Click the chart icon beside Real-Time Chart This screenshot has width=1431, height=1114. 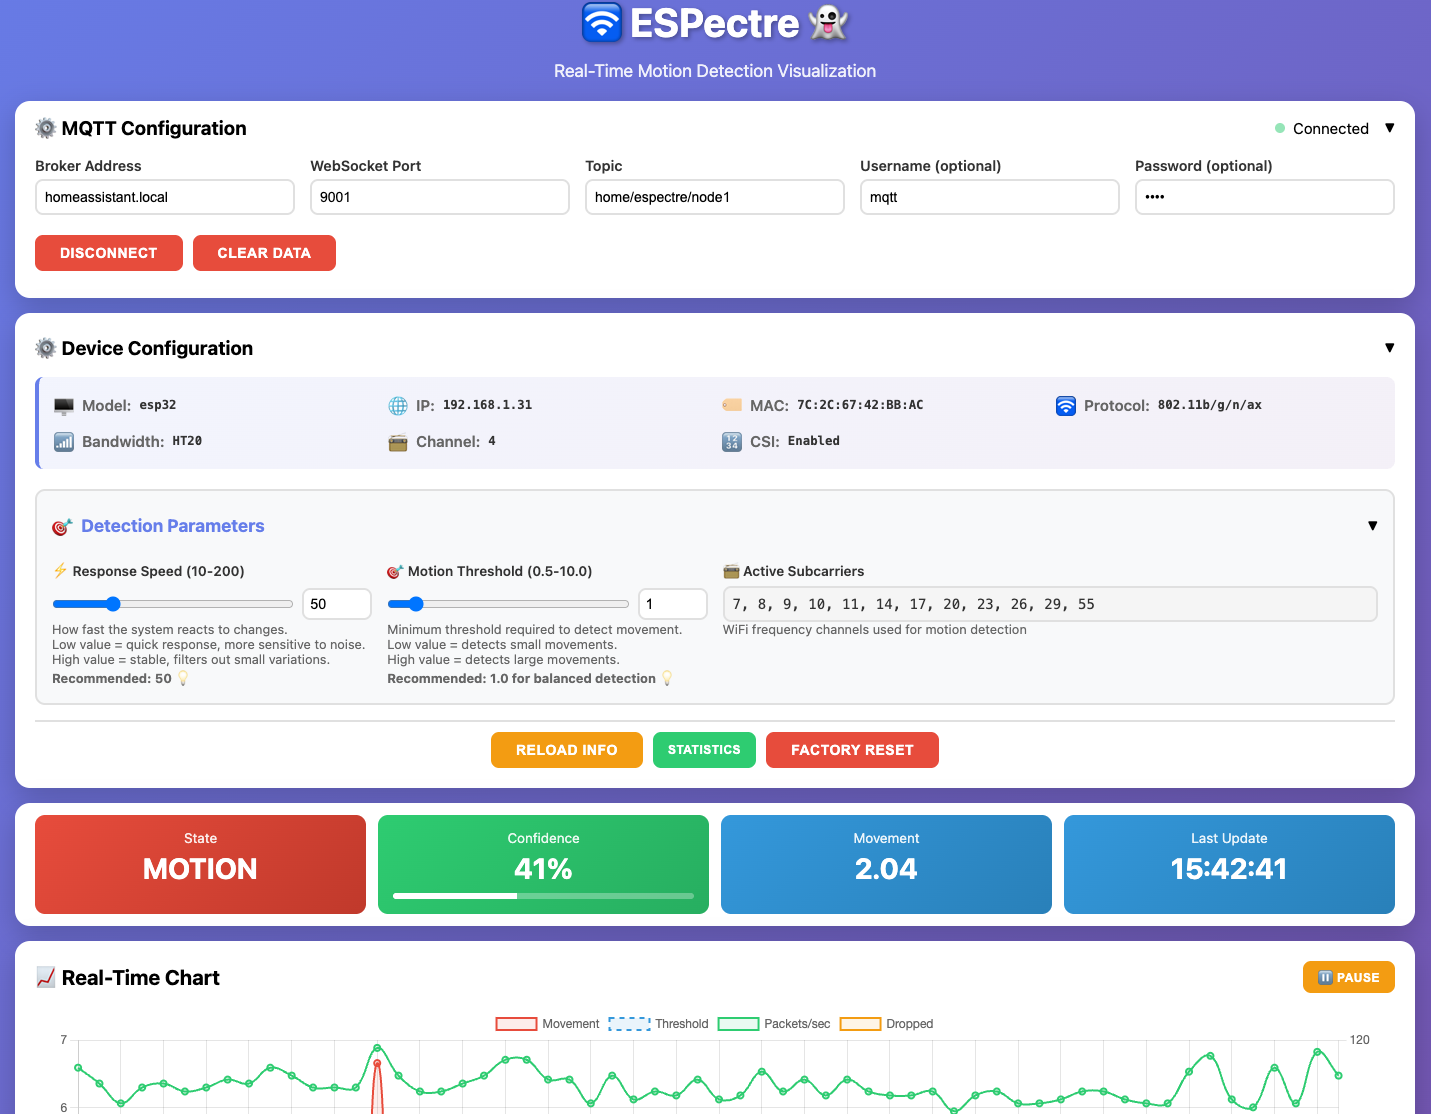tap(45, 977)
